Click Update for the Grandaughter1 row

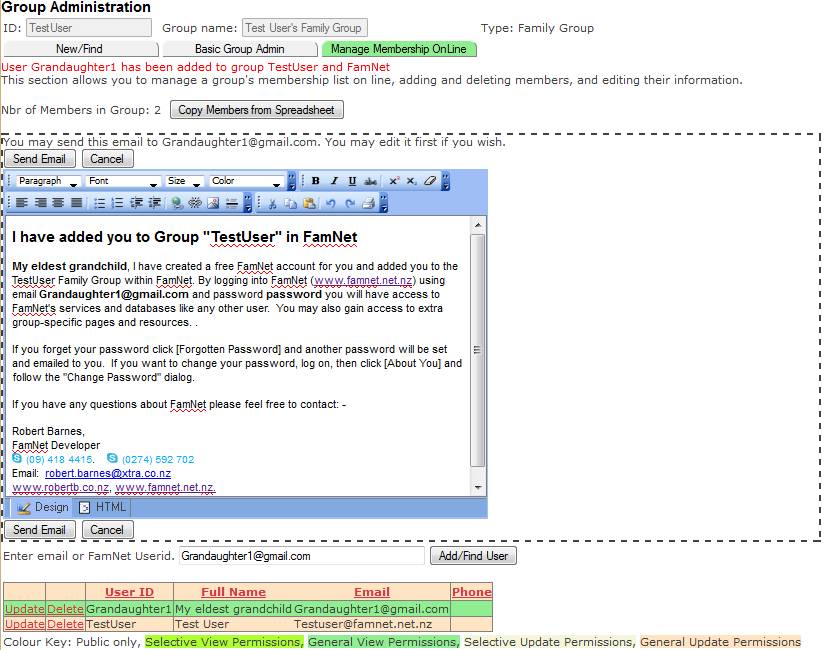coord(25,608)
